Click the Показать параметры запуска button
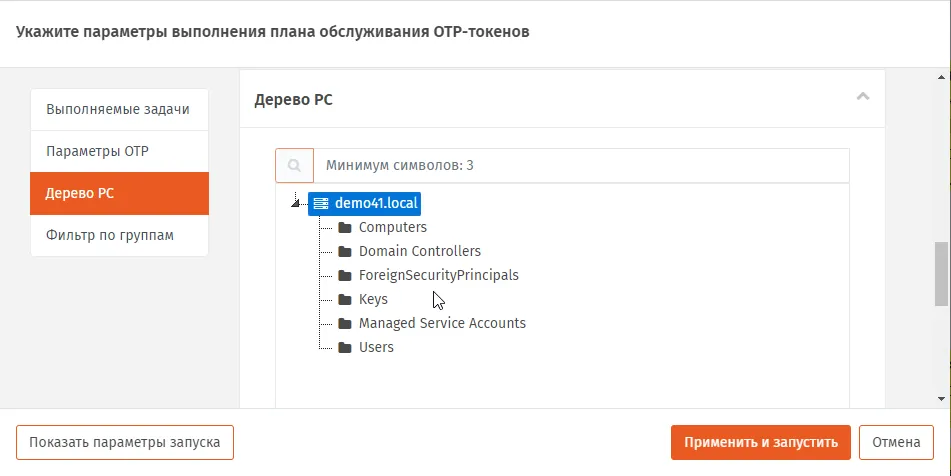 125,442
